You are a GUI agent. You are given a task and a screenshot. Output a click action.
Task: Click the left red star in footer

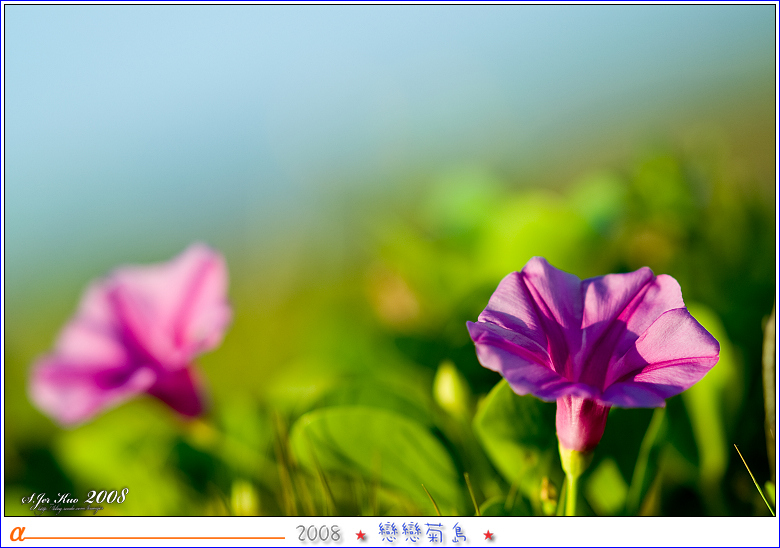pos(361,535)
